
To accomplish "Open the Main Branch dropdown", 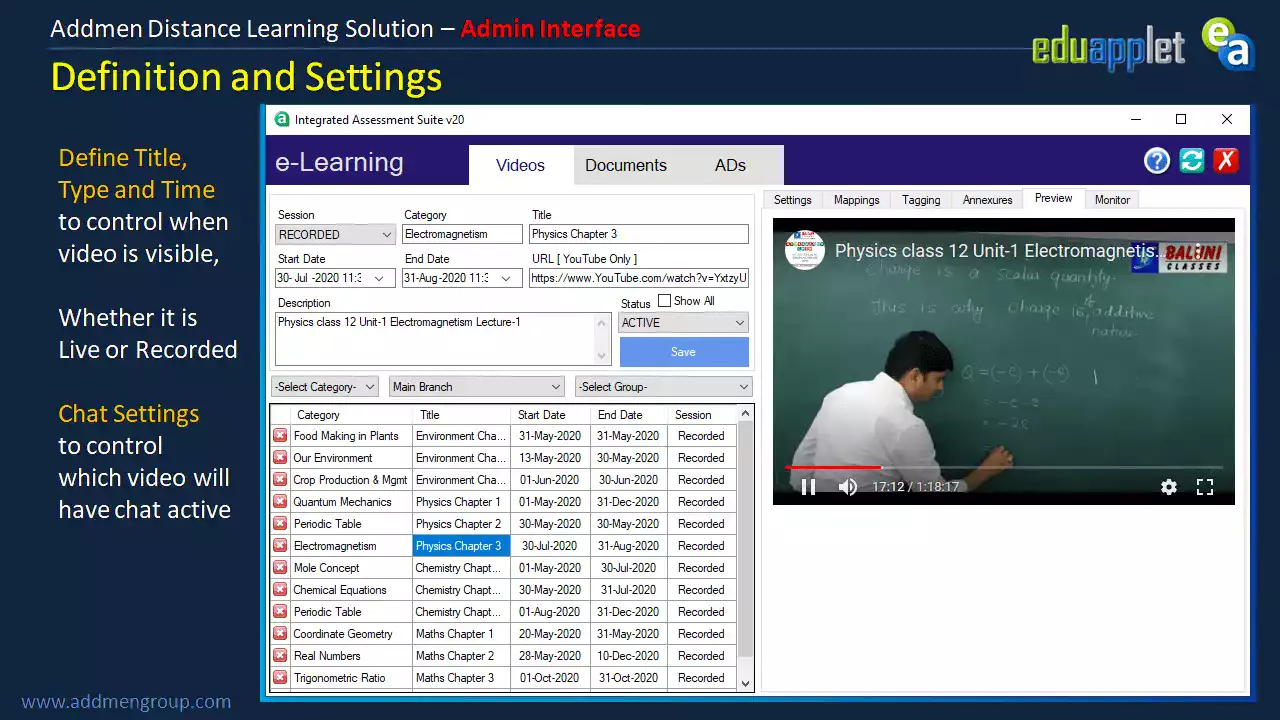I will (x=556, y=387).
